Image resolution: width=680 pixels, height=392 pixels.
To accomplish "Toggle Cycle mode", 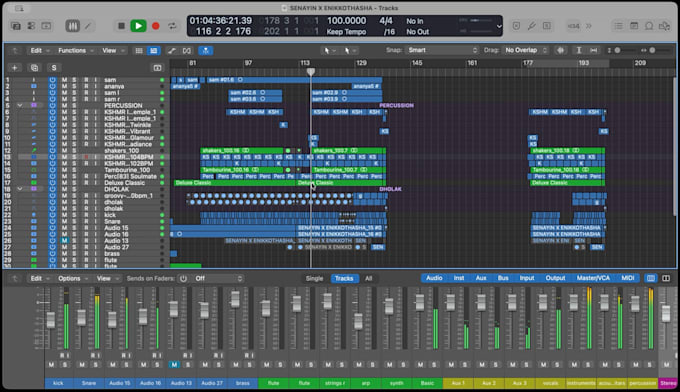I will pos(172,26).
